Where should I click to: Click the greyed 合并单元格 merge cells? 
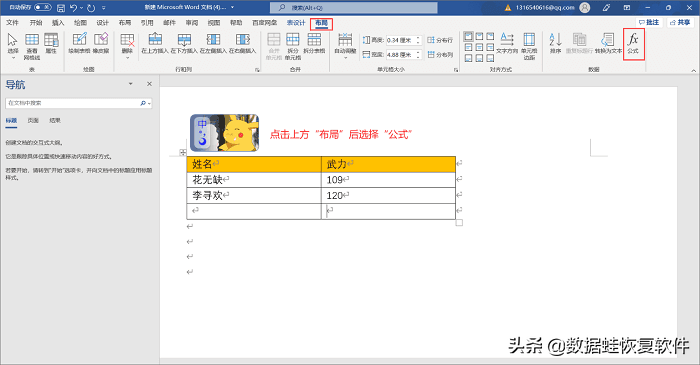tap(274, 46)
